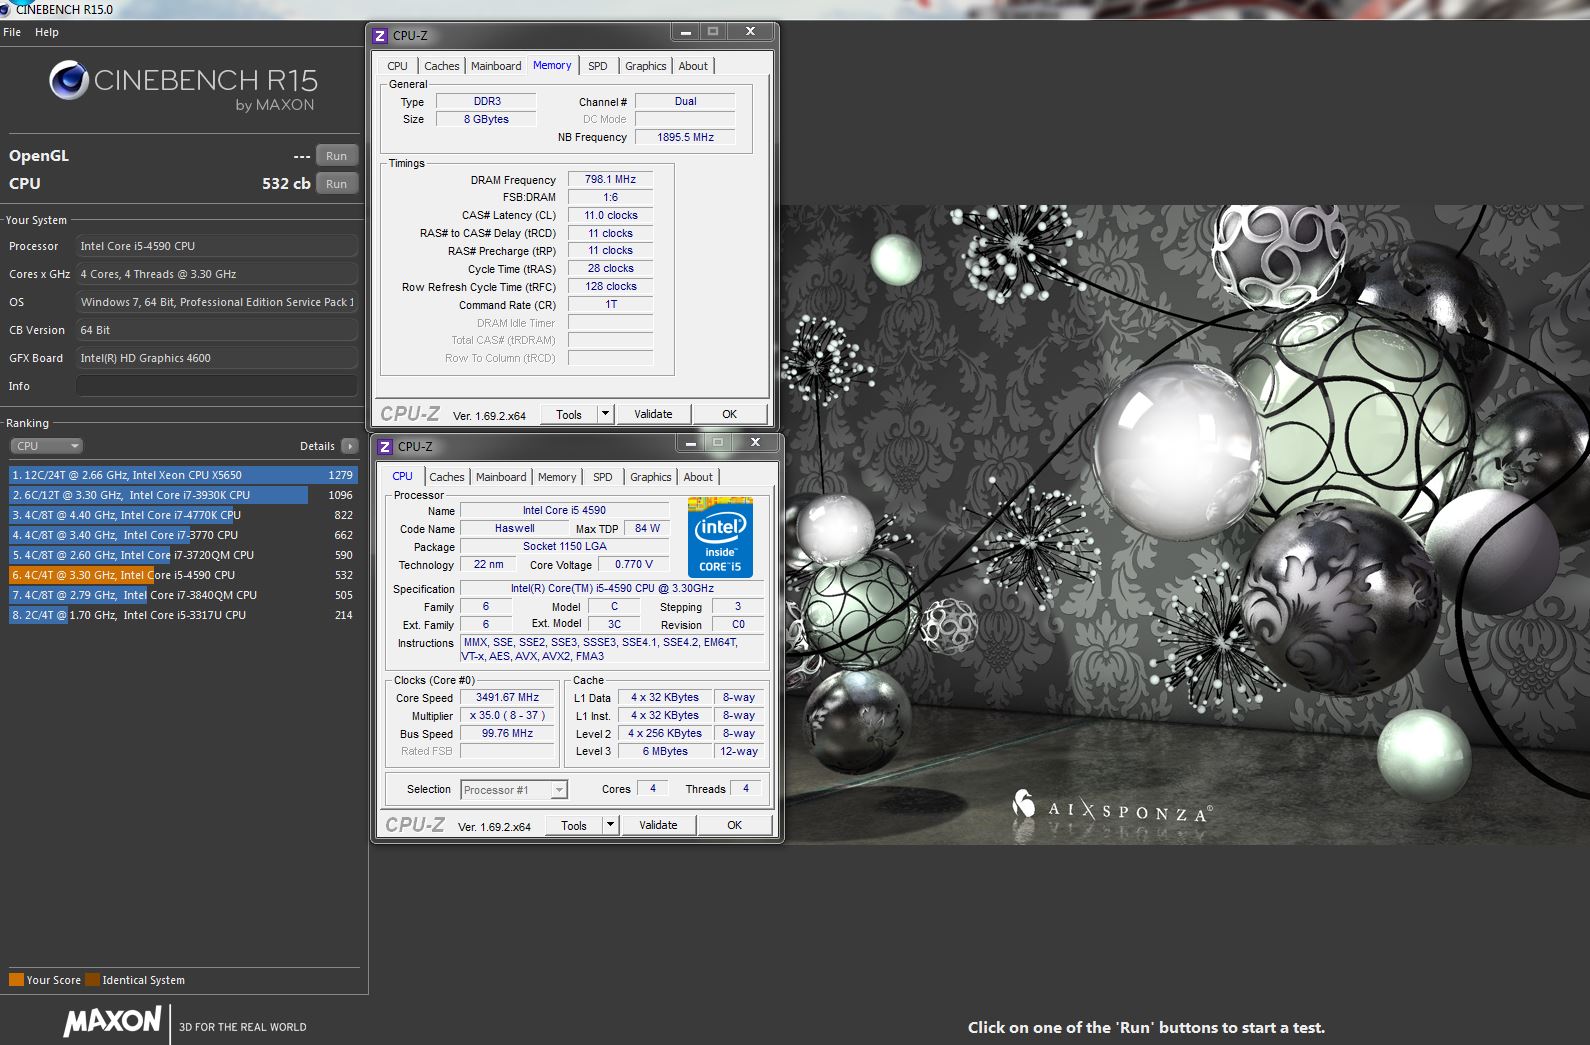
Task: Select ranking row Intel Core i5-3317U CPU
Action: pyautogui.click(x=183, y=615)
